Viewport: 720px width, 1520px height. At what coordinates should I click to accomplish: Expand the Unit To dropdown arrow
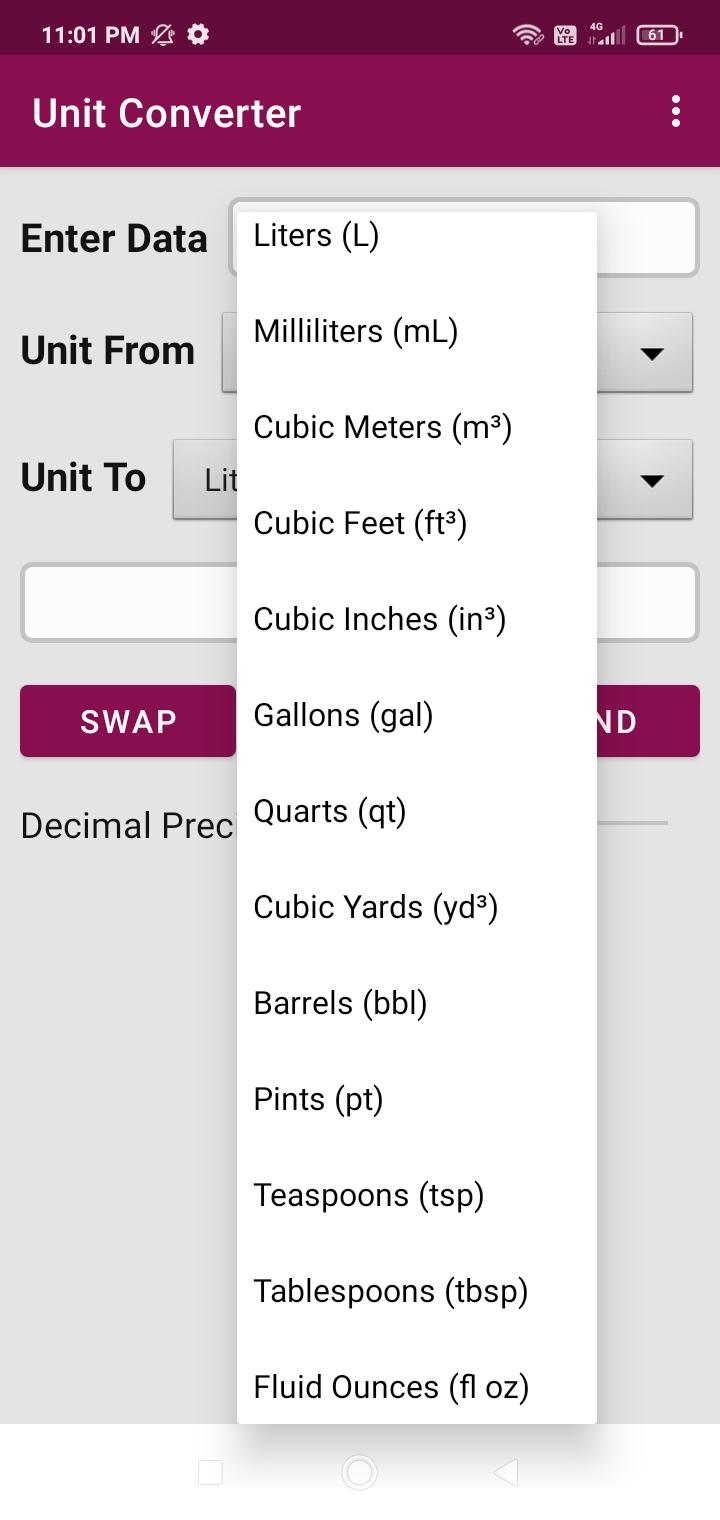[652, 480]
